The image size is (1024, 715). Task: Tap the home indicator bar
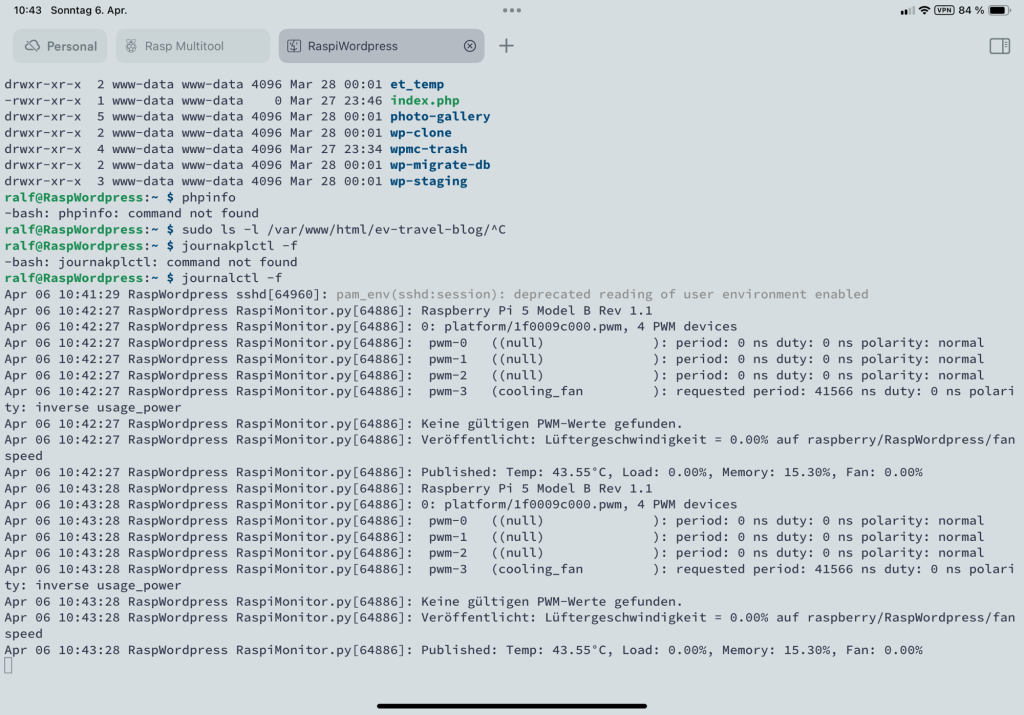pos(512,706)
